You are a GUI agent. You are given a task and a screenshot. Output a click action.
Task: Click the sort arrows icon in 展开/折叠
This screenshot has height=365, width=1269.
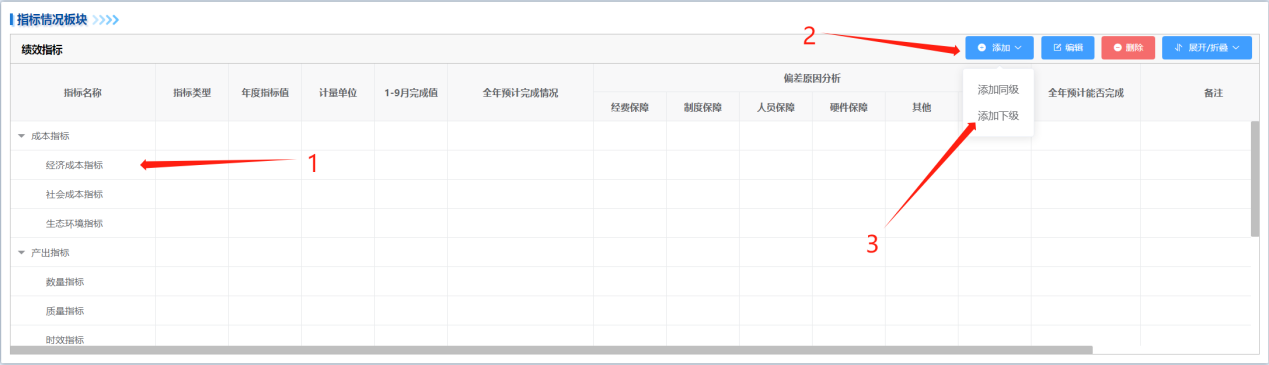click(1179, 47)
